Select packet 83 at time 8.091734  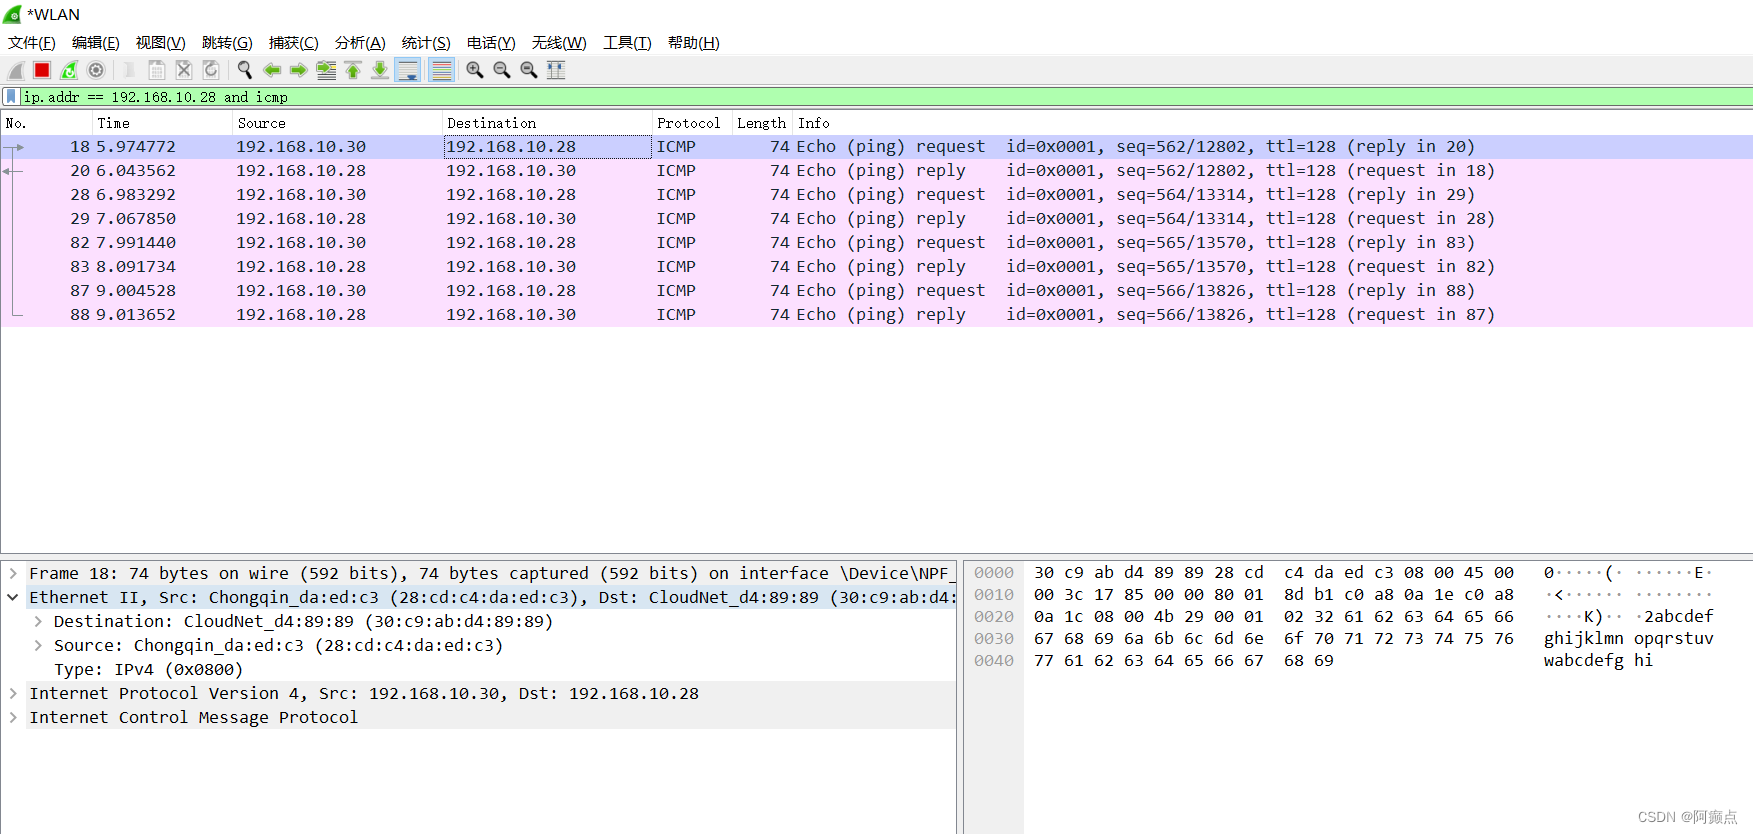(876, 267)
